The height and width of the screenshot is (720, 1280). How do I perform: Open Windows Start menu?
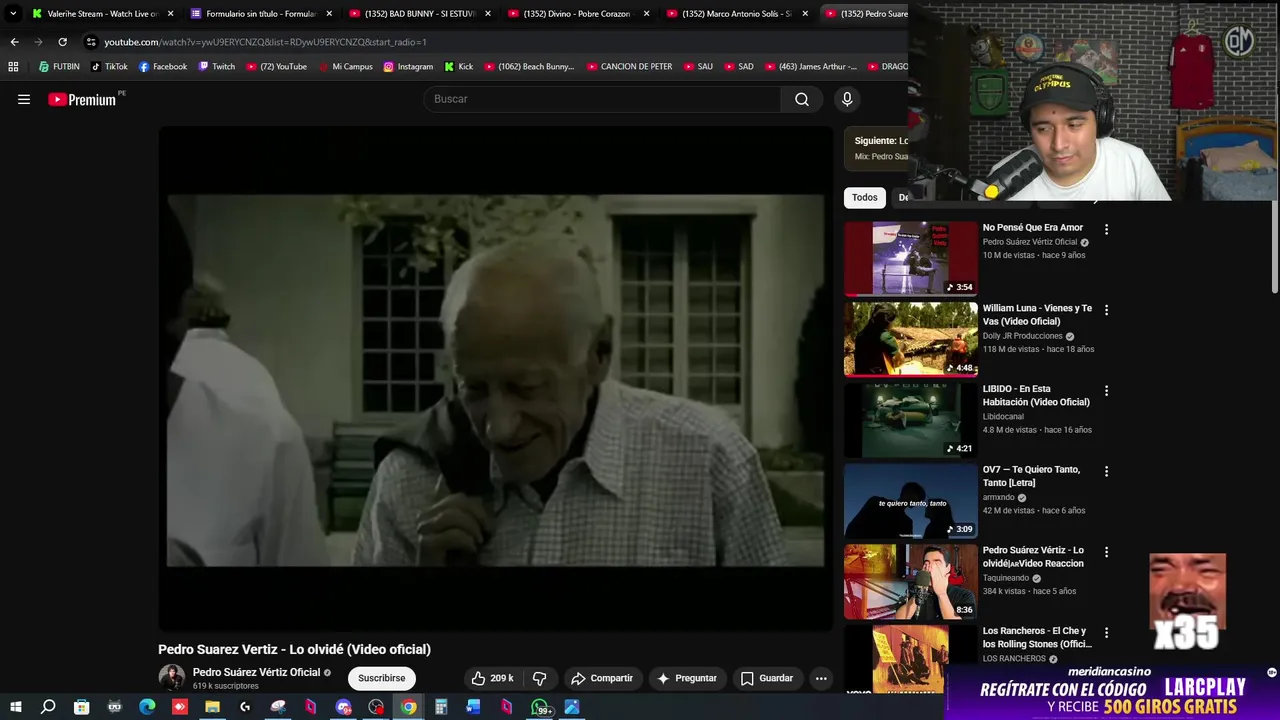(x=16, y=707)
